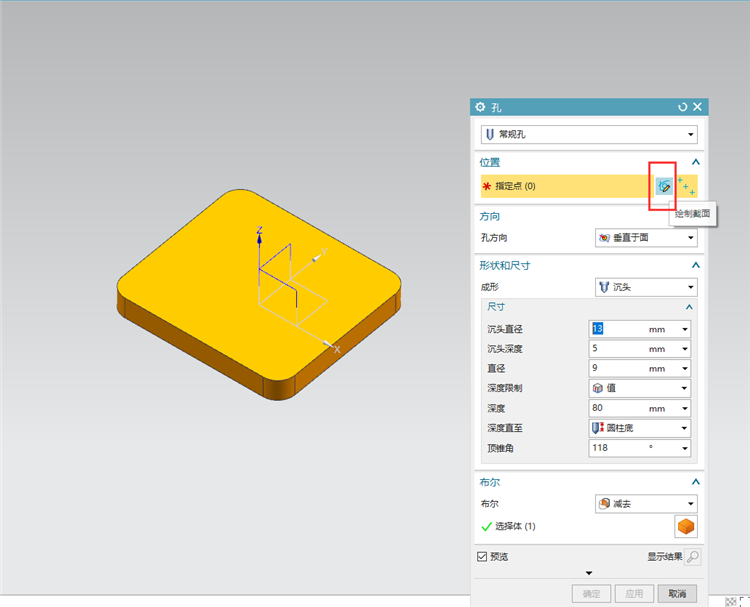This screenshot has height=607, width=750.
Task: Open the forming dropdown showing 沉头
Action: pos(646,287)
